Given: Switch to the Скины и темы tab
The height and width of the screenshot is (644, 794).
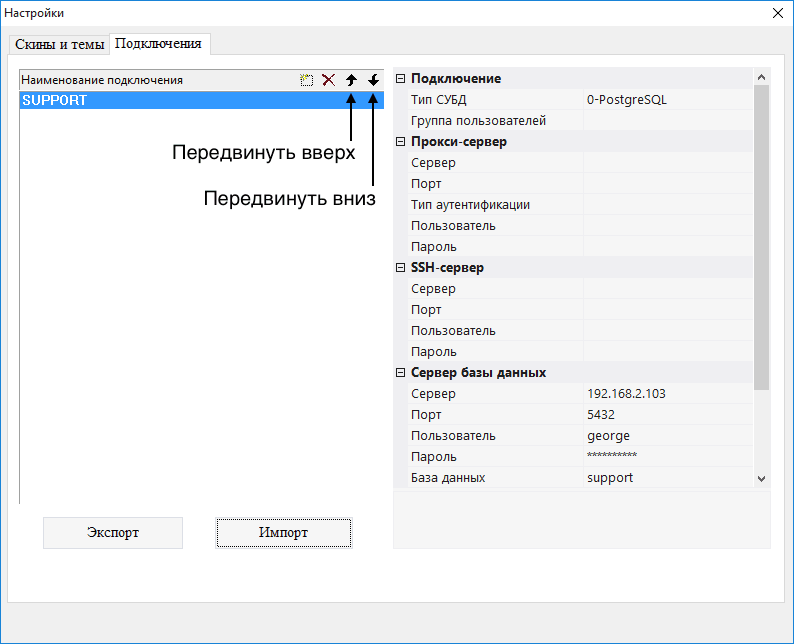Looking at the screenshot, I should (x=60, y=45).
